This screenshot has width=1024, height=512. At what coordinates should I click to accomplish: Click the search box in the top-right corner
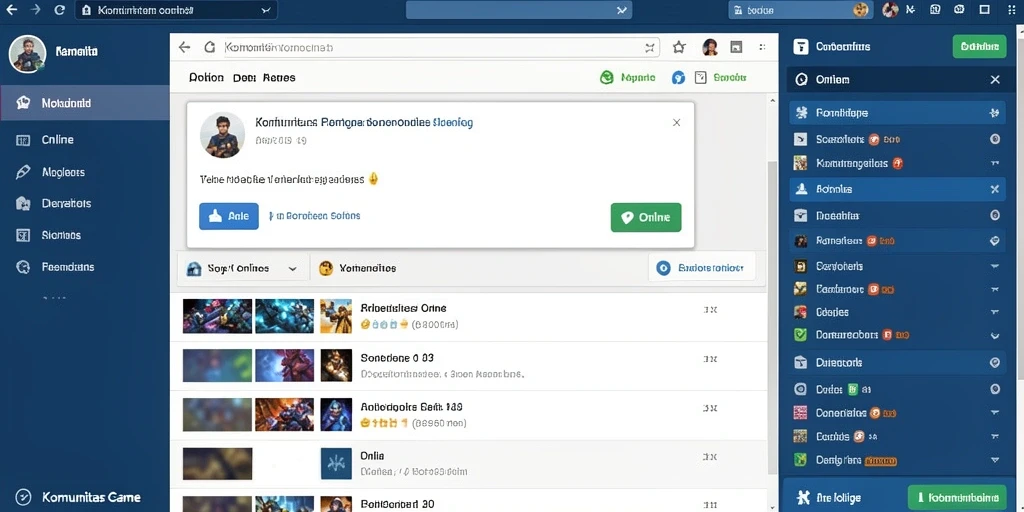tap(801, 10)
